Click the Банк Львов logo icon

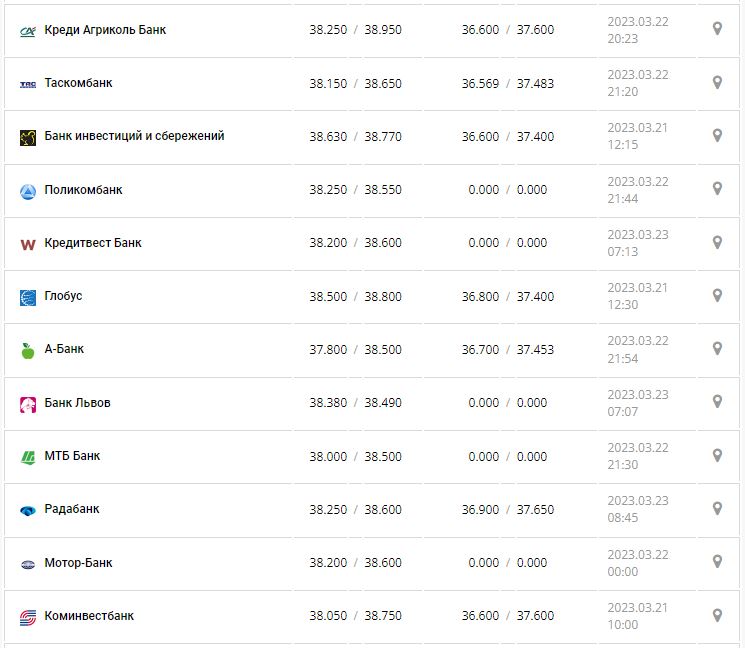(x=28, y=404)
